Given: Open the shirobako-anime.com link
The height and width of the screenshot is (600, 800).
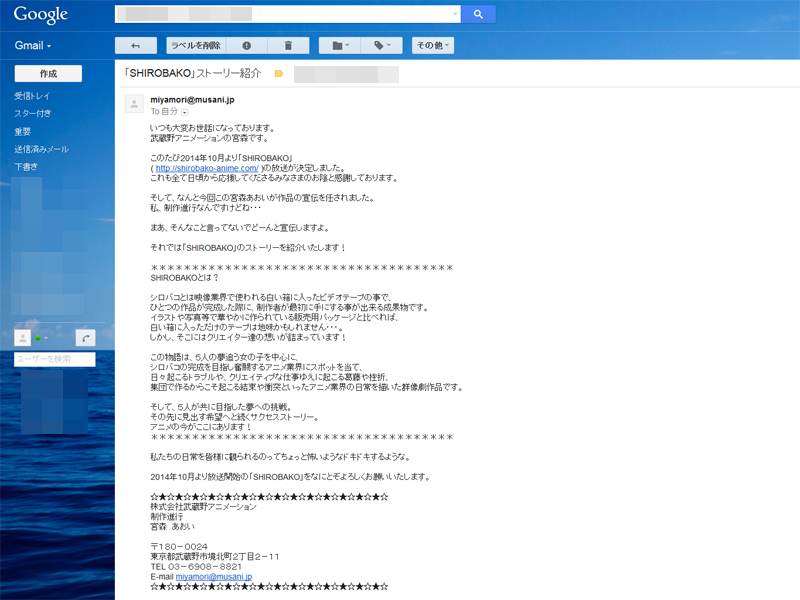Looking at the screenshot, I should tap(207, 168).
